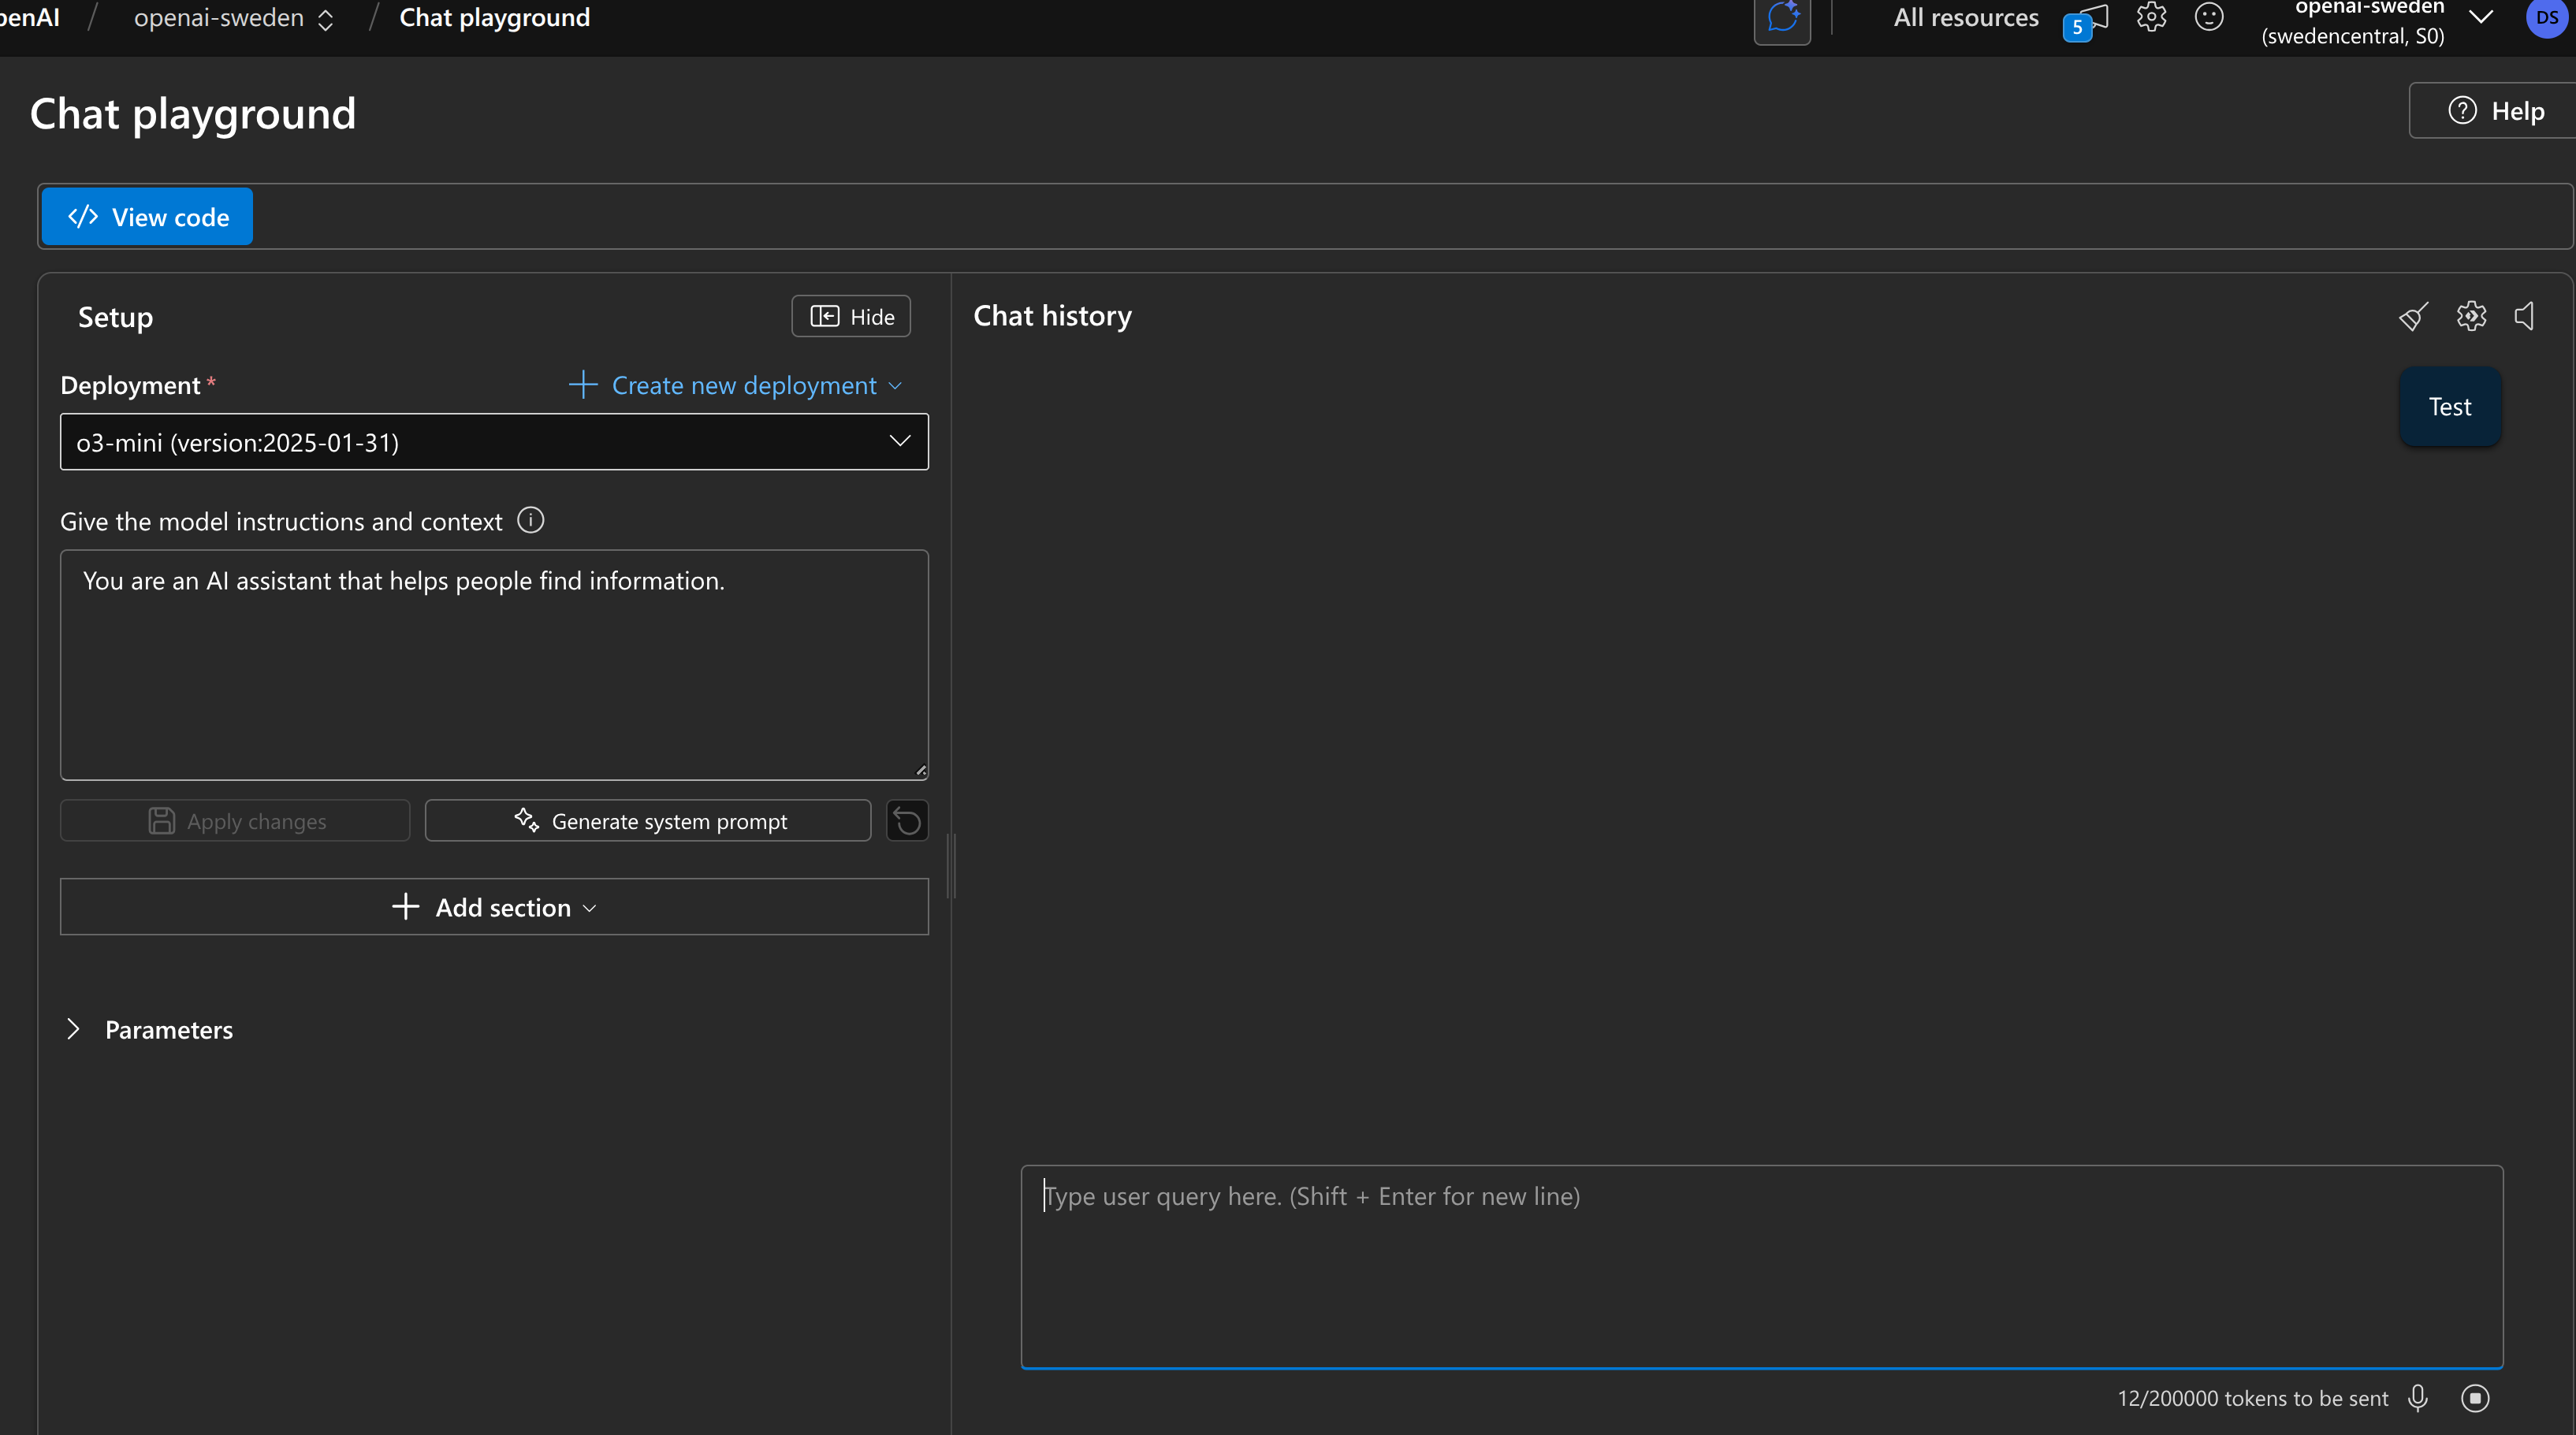Click the info icon next to model instructions
Screen dimensions: 2576x1435
(530, 520)
